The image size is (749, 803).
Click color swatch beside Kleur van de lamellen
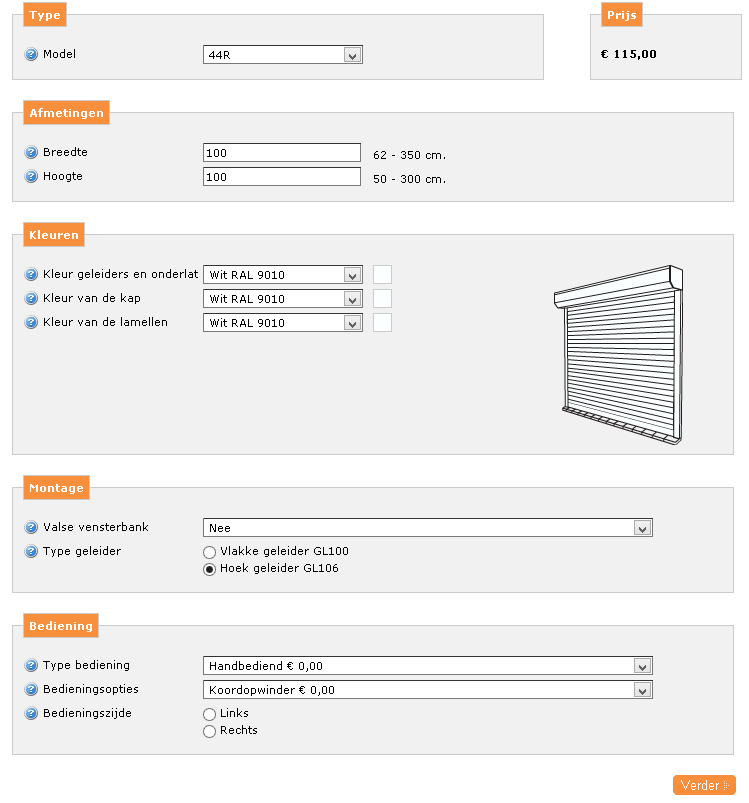[x=382, y=323]
